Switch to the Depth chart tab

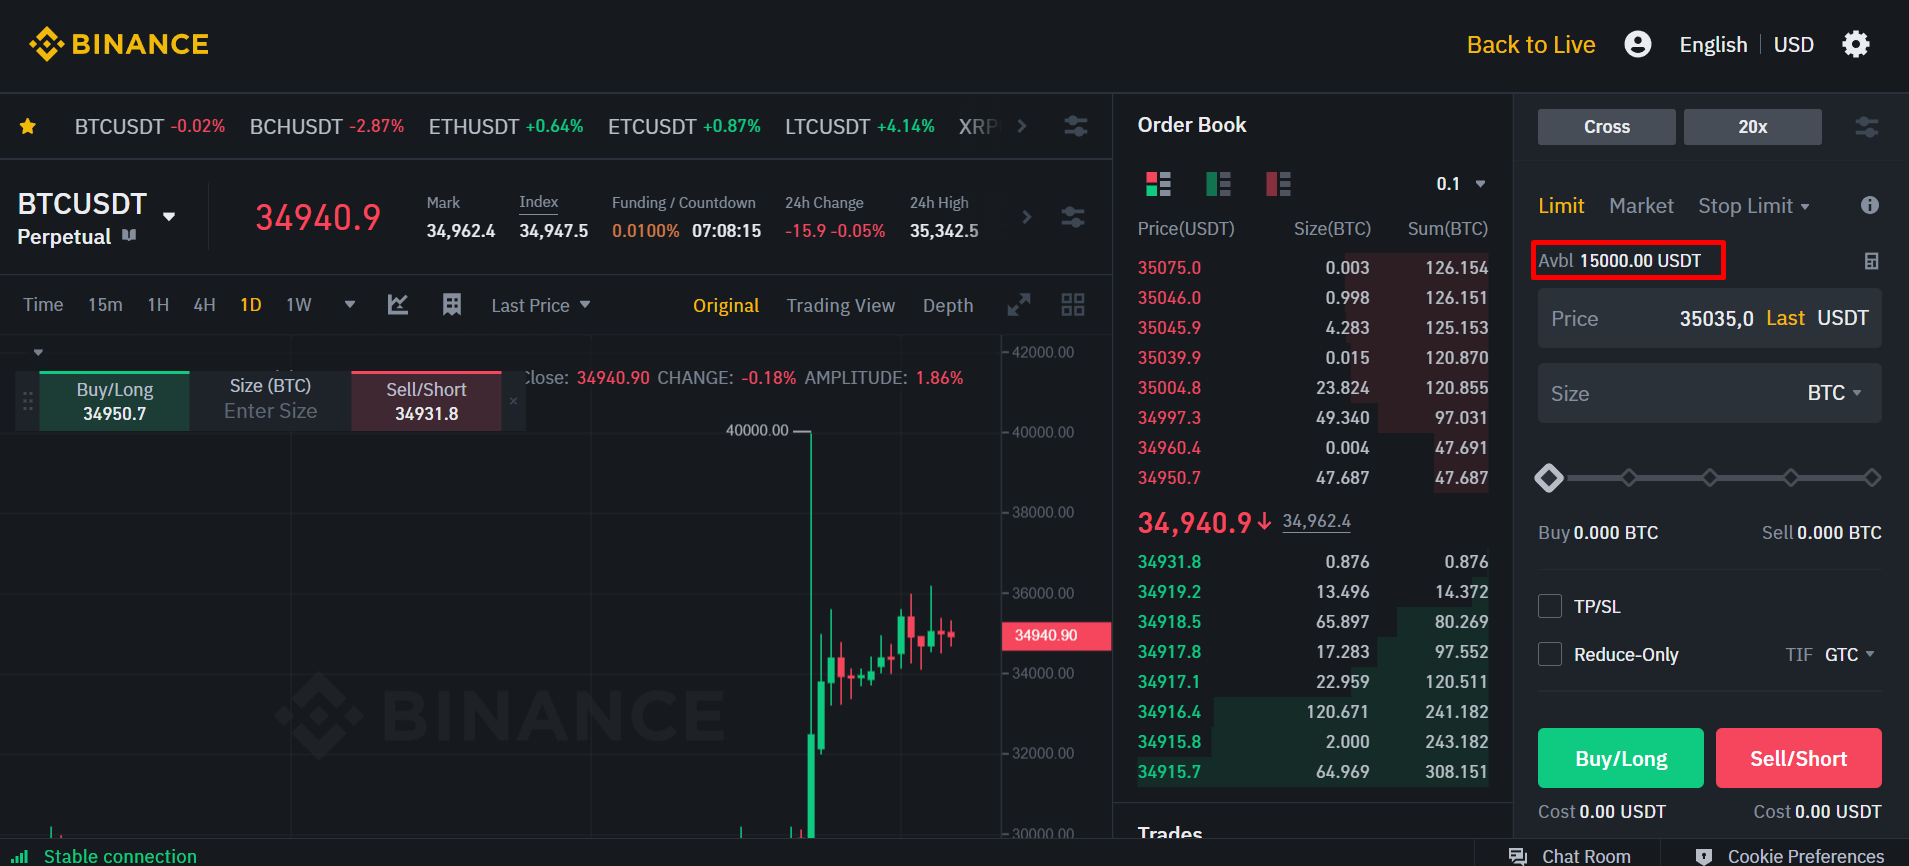tap(947, 305)
